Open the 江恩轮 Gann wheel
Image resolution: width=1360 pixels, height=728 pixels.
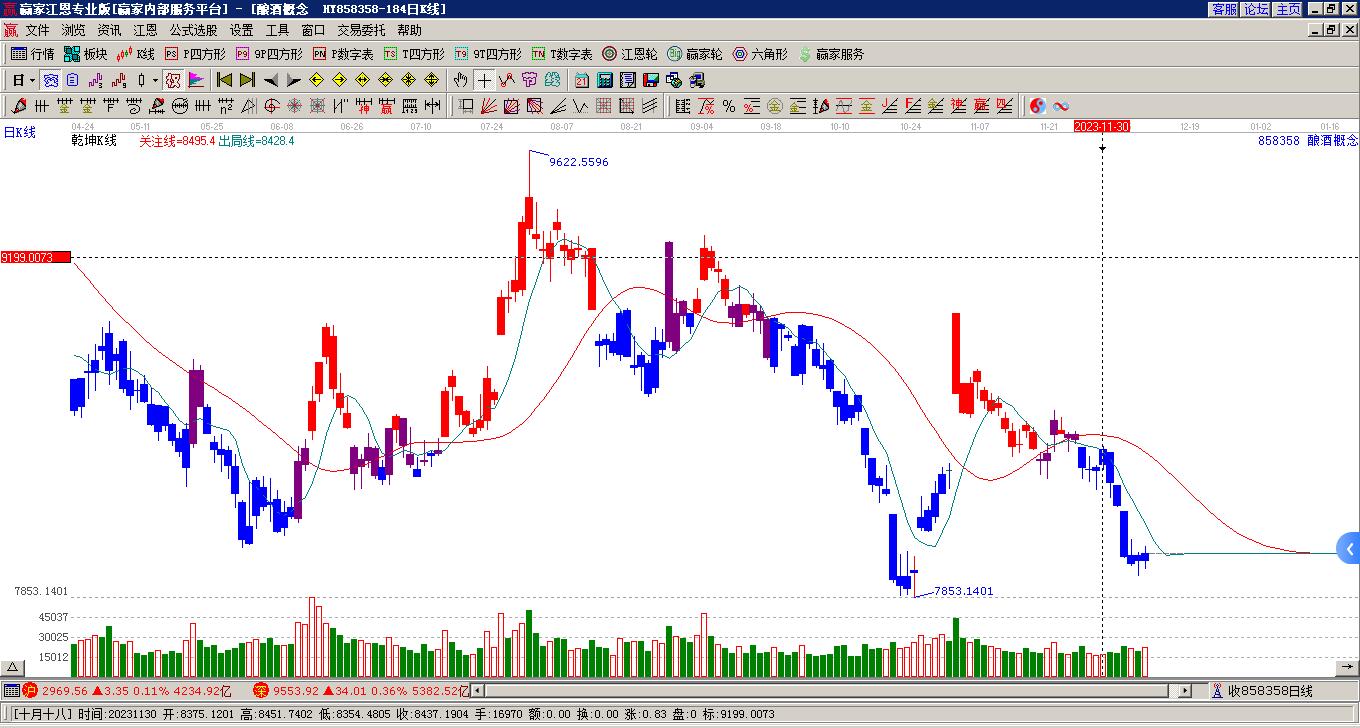(x=630, y=54)
